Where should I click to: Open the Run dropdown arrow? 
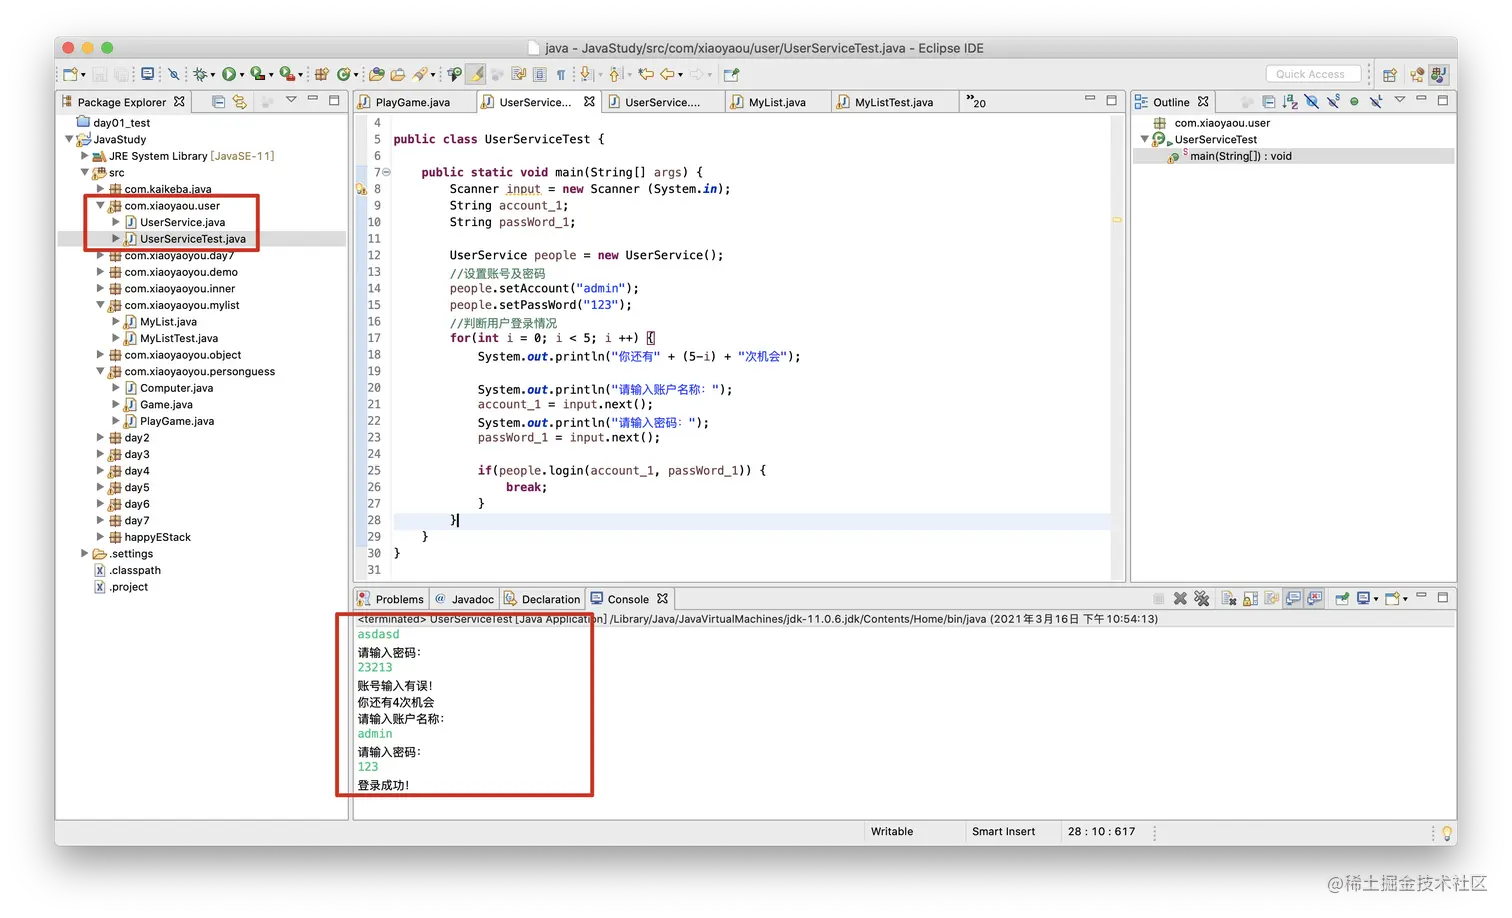pyautogui.click(x=241, y=75)
